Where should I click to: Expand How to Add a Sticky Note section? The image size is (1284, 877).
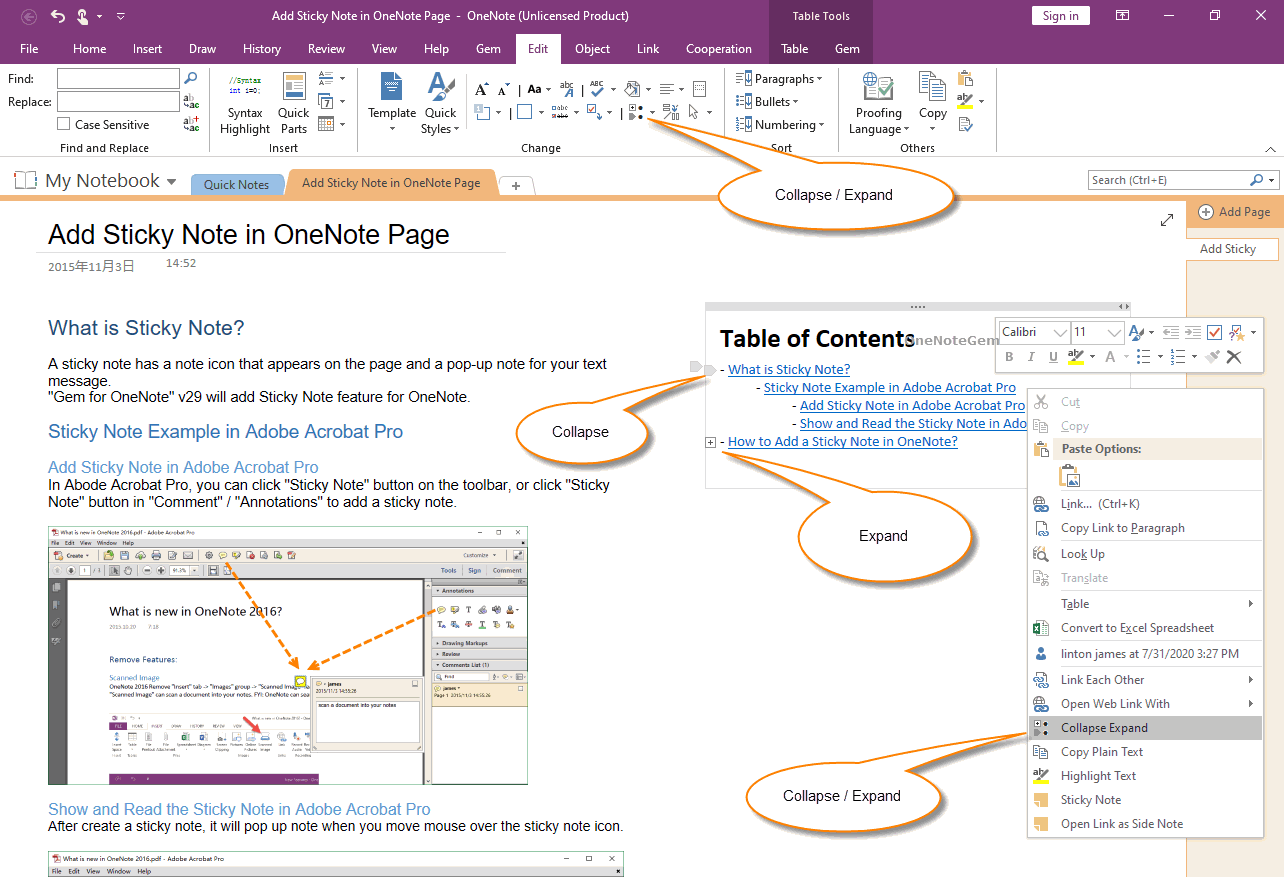click(710, 441)
